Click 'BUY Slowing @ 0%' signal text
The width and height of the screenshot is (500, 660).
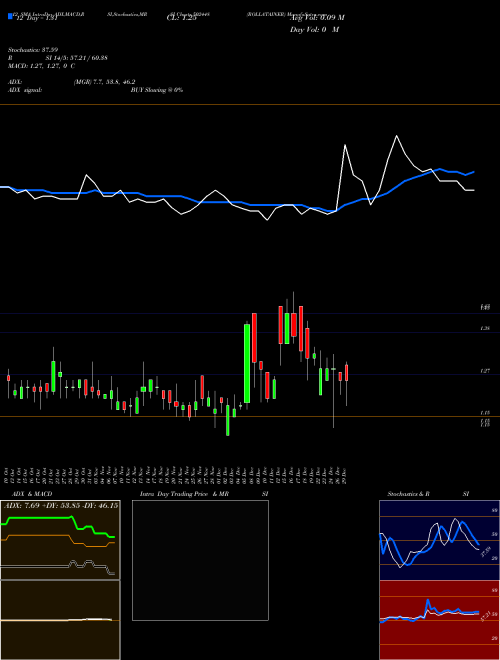point(157,90)
